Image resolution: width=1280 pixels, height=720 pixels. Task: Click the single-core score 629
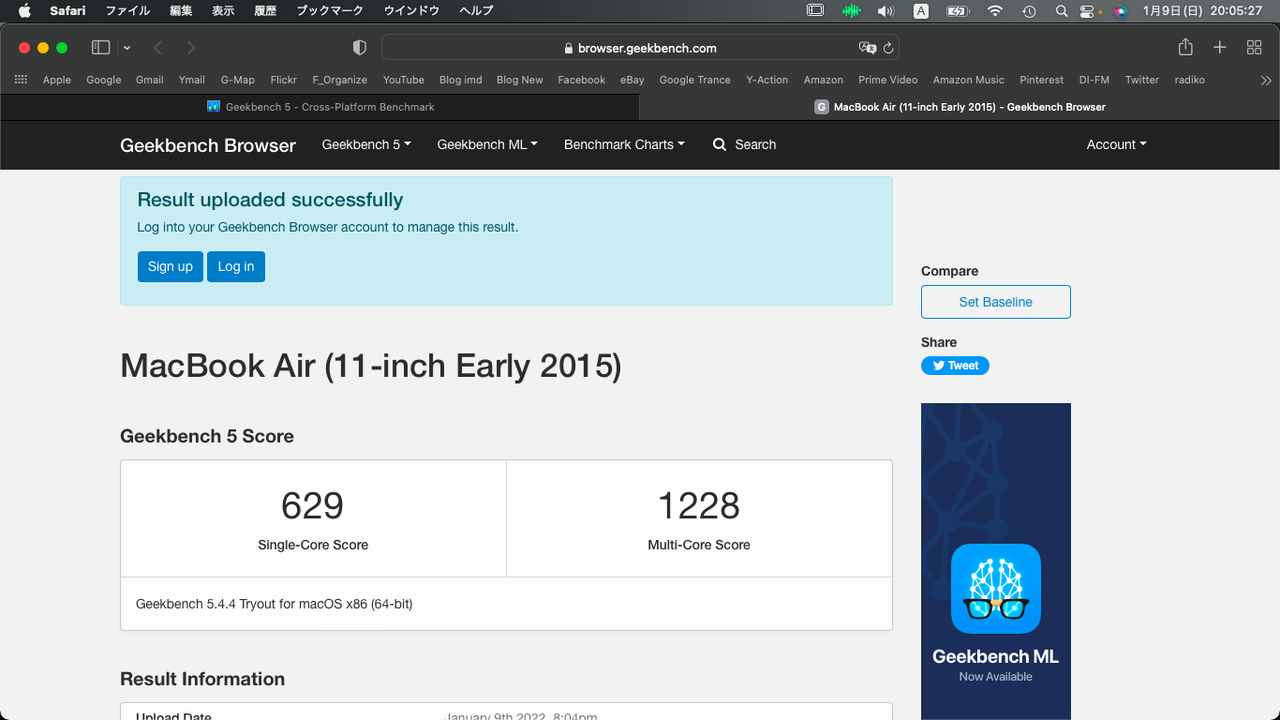point(312,505)
